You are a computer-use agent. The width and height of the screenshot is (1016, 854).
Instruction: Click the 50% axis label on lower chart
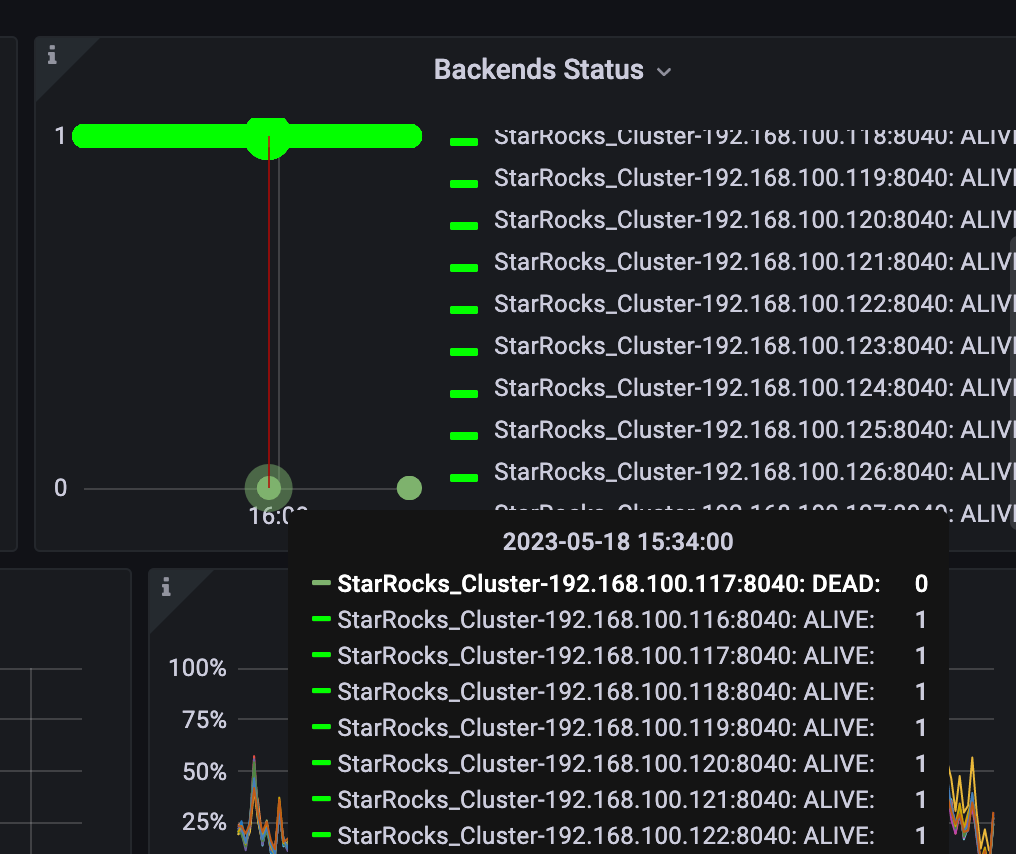click(x=205, y=772)
